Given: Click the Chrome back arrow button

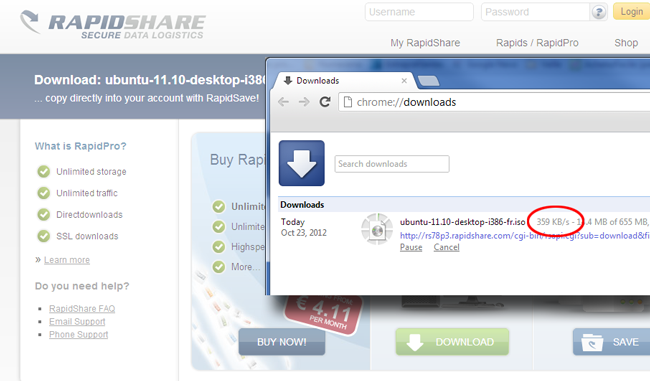Looking at the screenshot, I should click(284, 102).
